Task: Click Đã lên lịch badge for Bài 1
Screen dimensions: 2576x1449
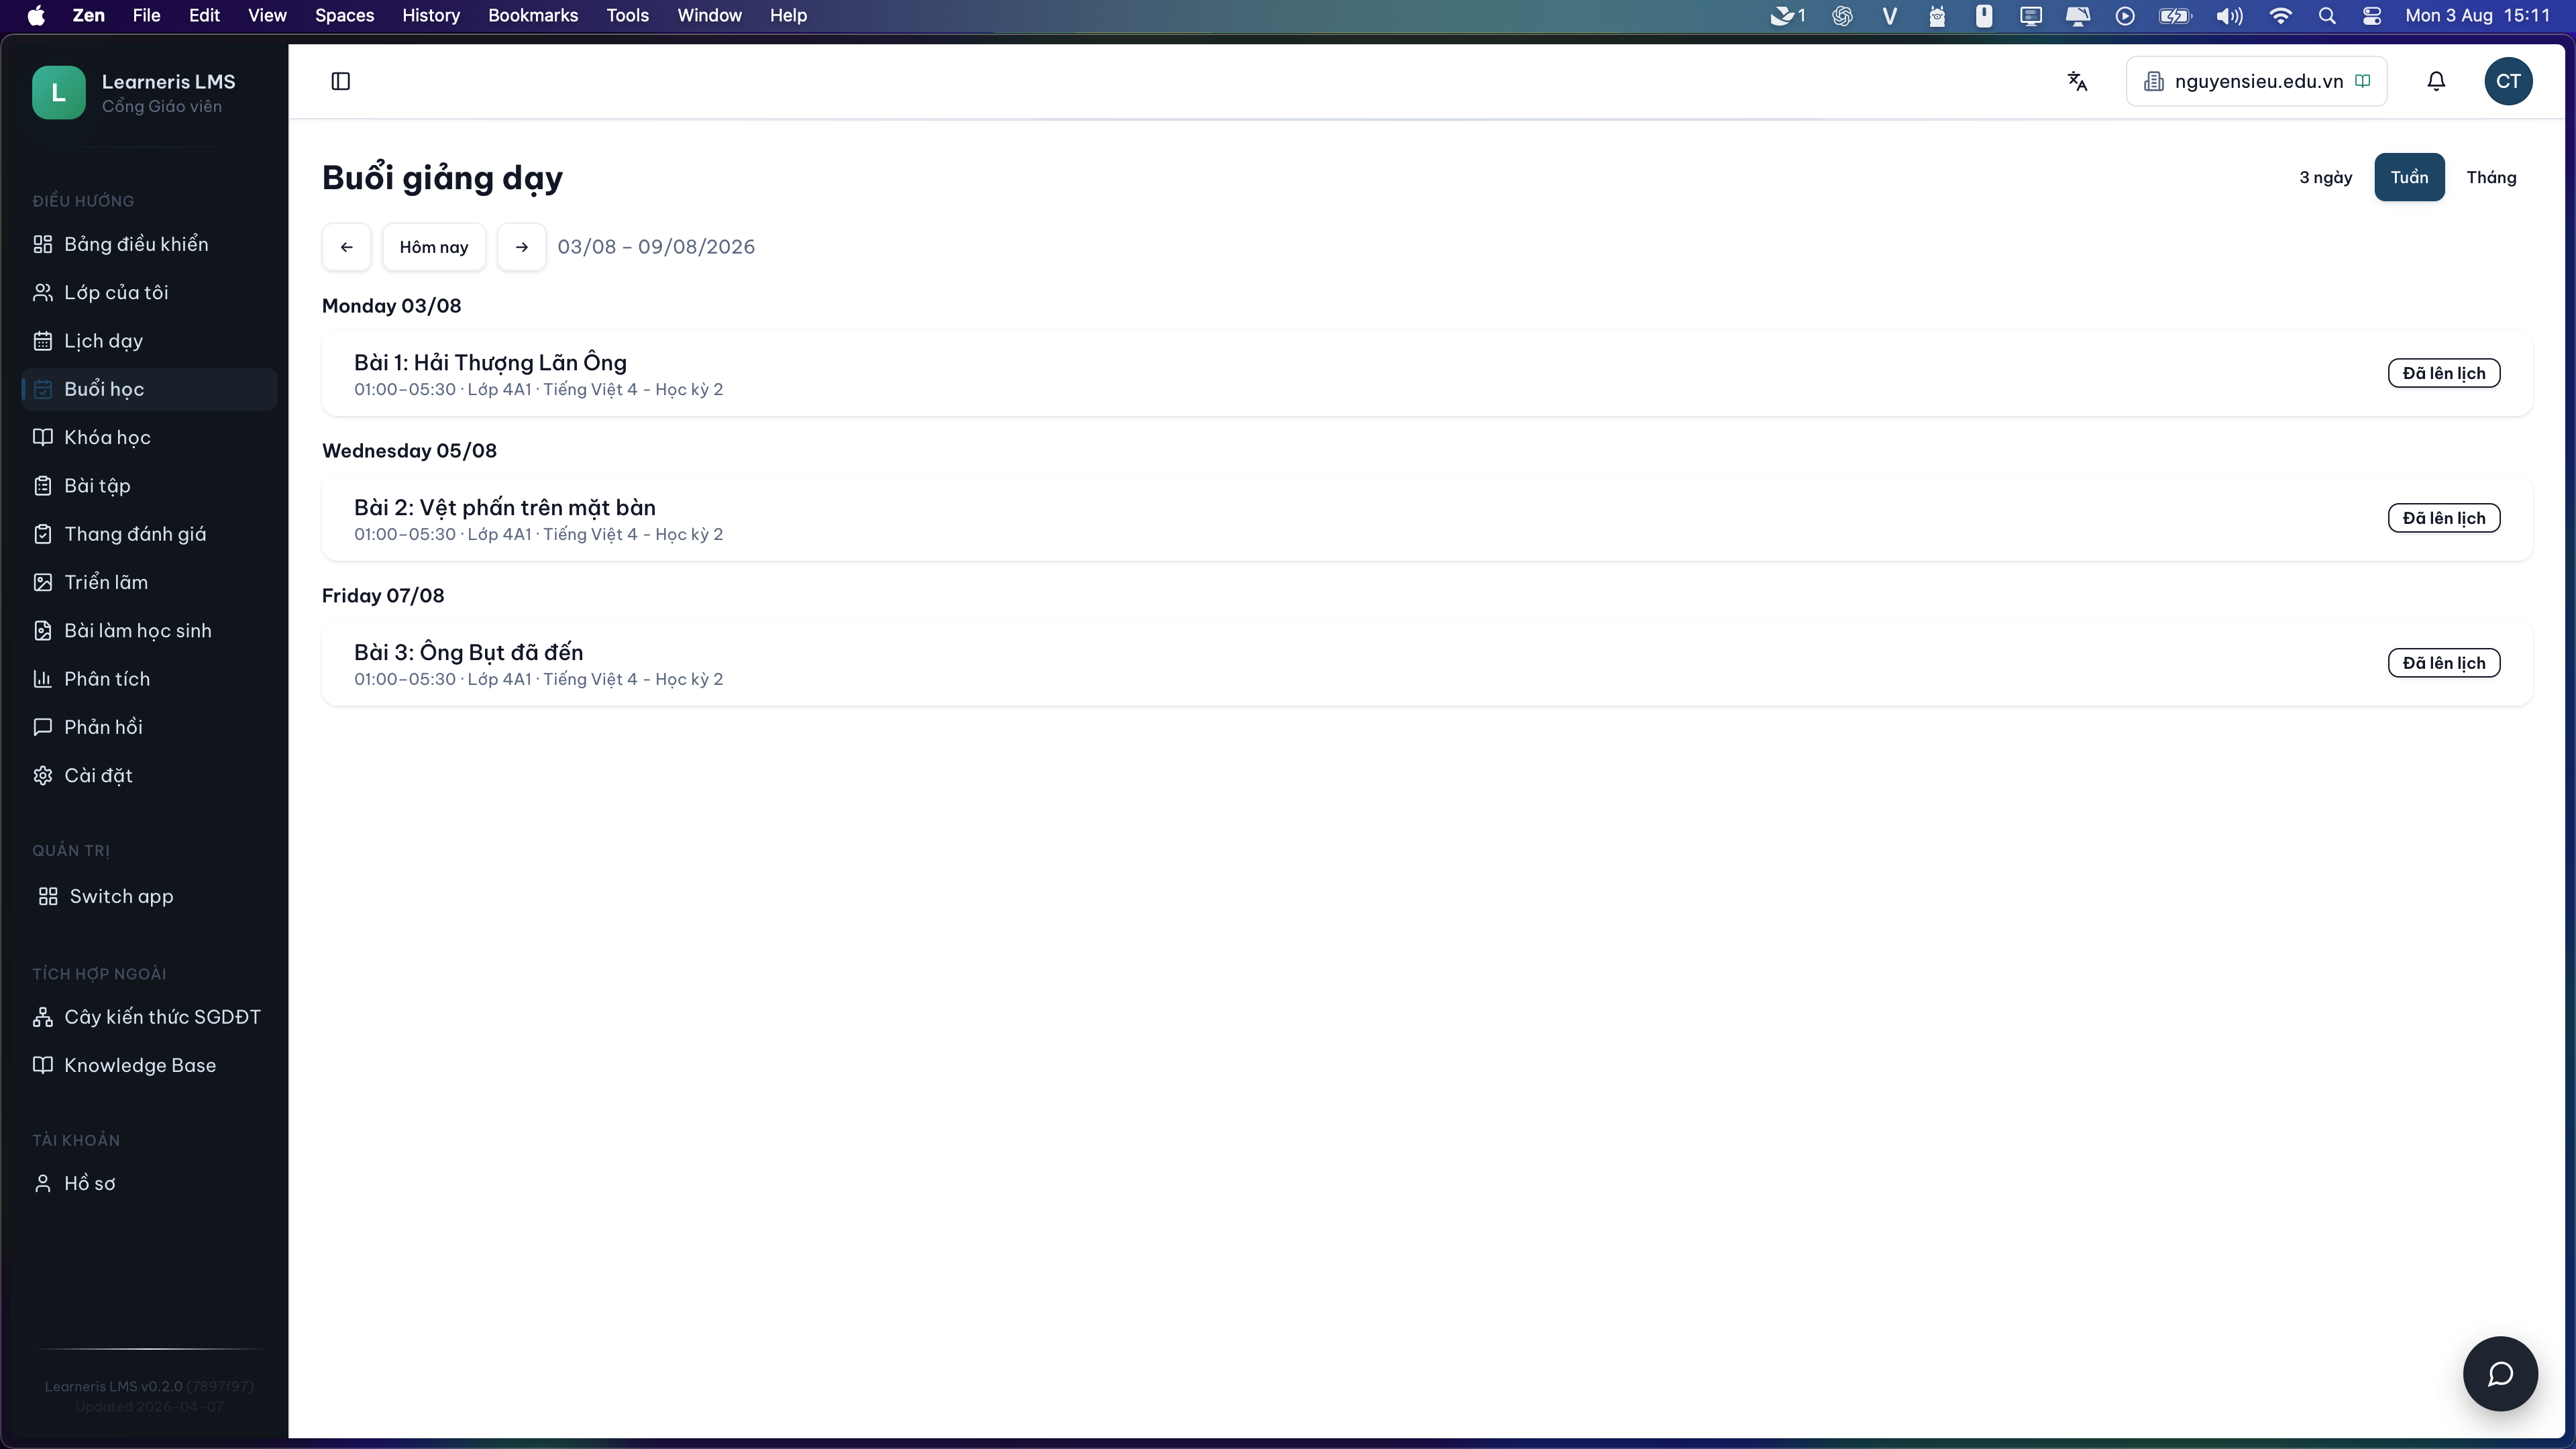Action: (2443, 373)
